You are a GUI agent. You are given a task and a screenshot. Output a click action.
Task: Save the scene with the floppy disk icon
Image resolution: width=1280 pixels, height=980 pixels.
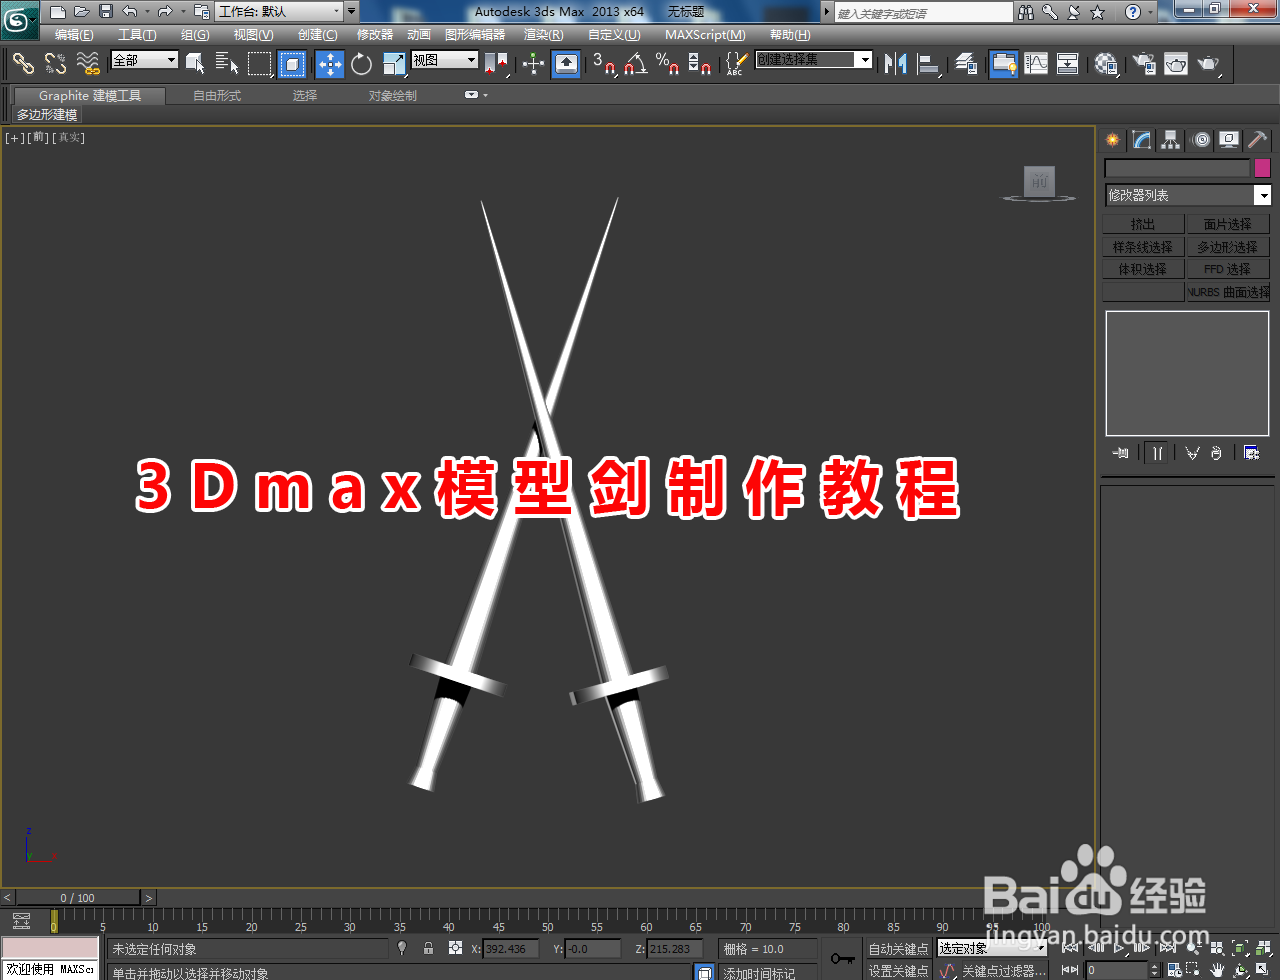tap(105, 12)
